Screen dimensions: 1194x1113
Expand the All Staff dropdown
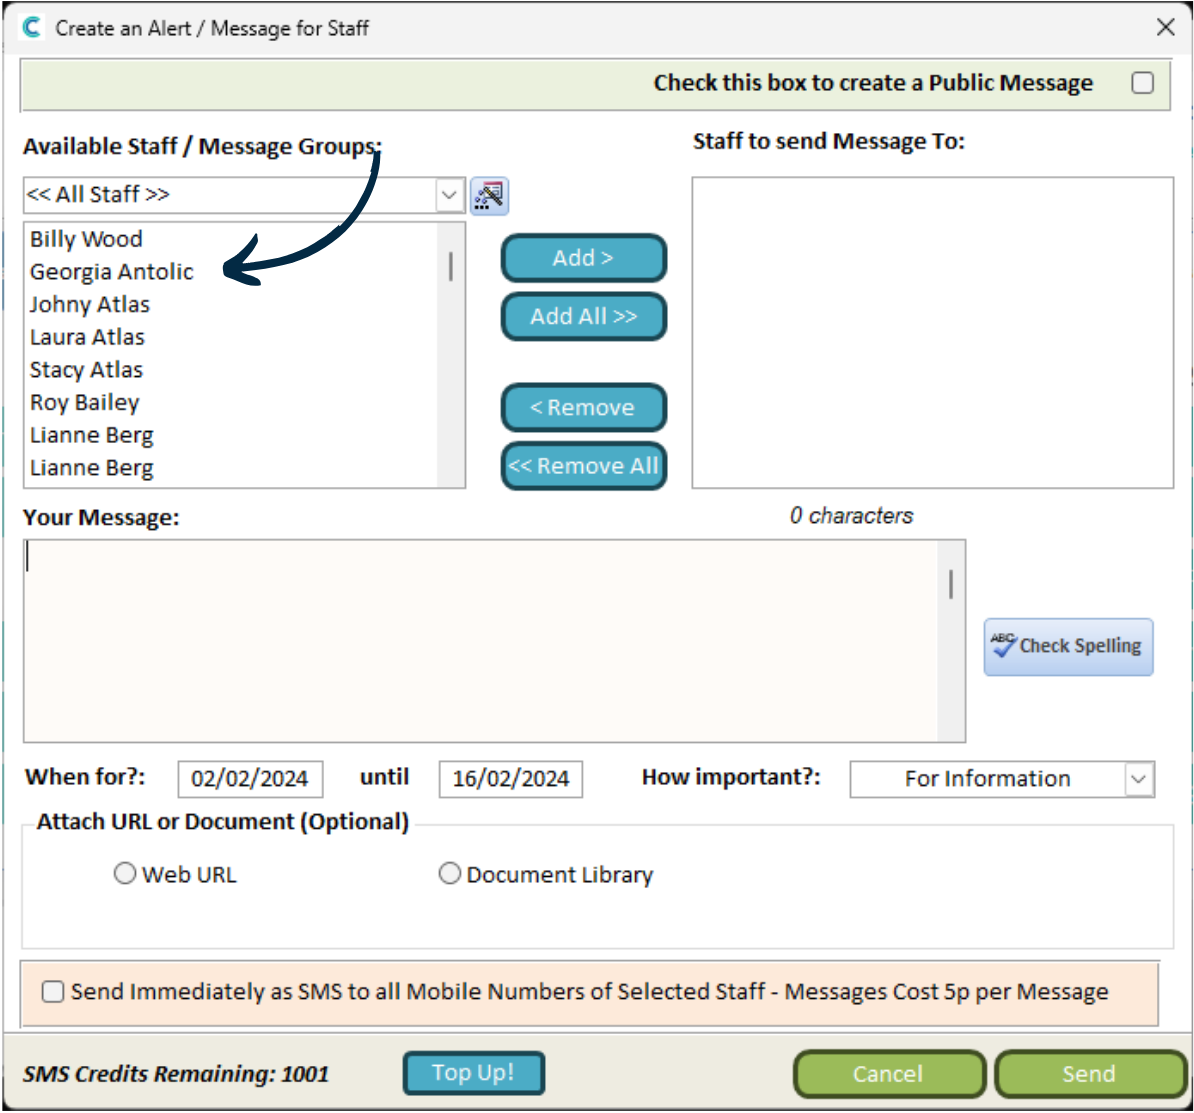(x=449, y=195)
